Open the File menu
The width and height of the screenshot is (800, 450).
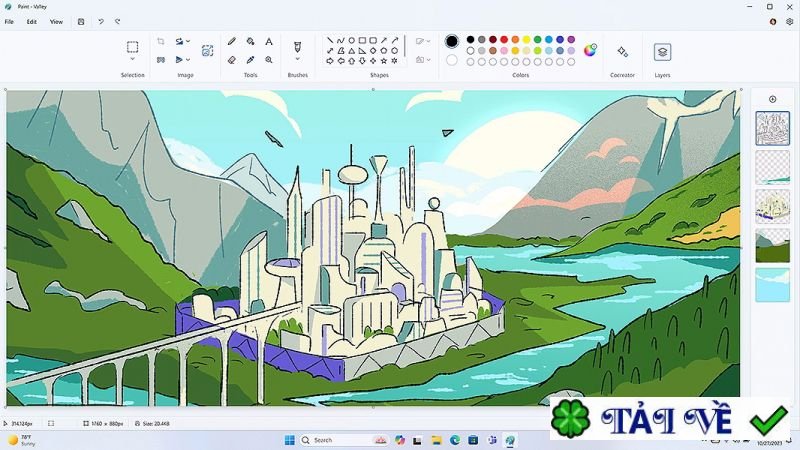point(9,21)
